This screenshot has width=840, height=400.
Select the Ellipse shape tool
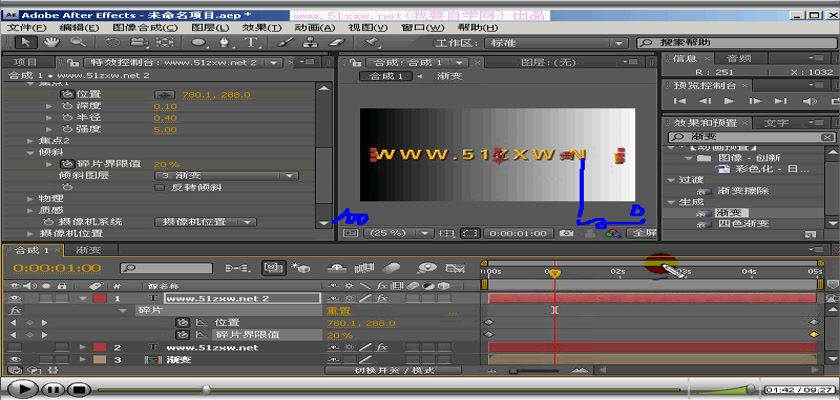(x=198, y=42)
